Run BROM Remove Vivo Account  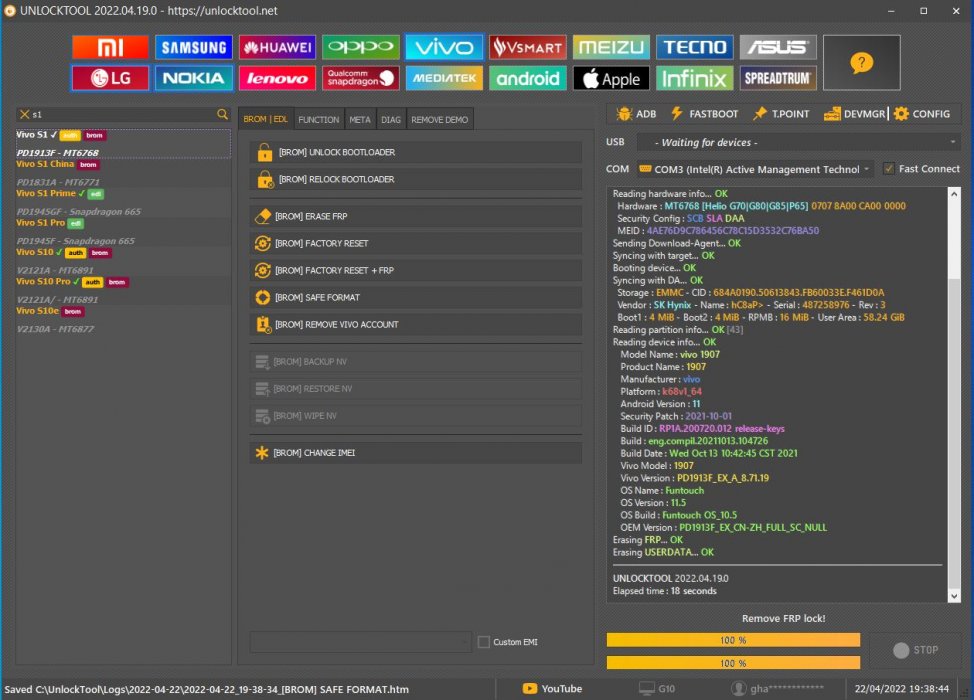coord(416,324)
